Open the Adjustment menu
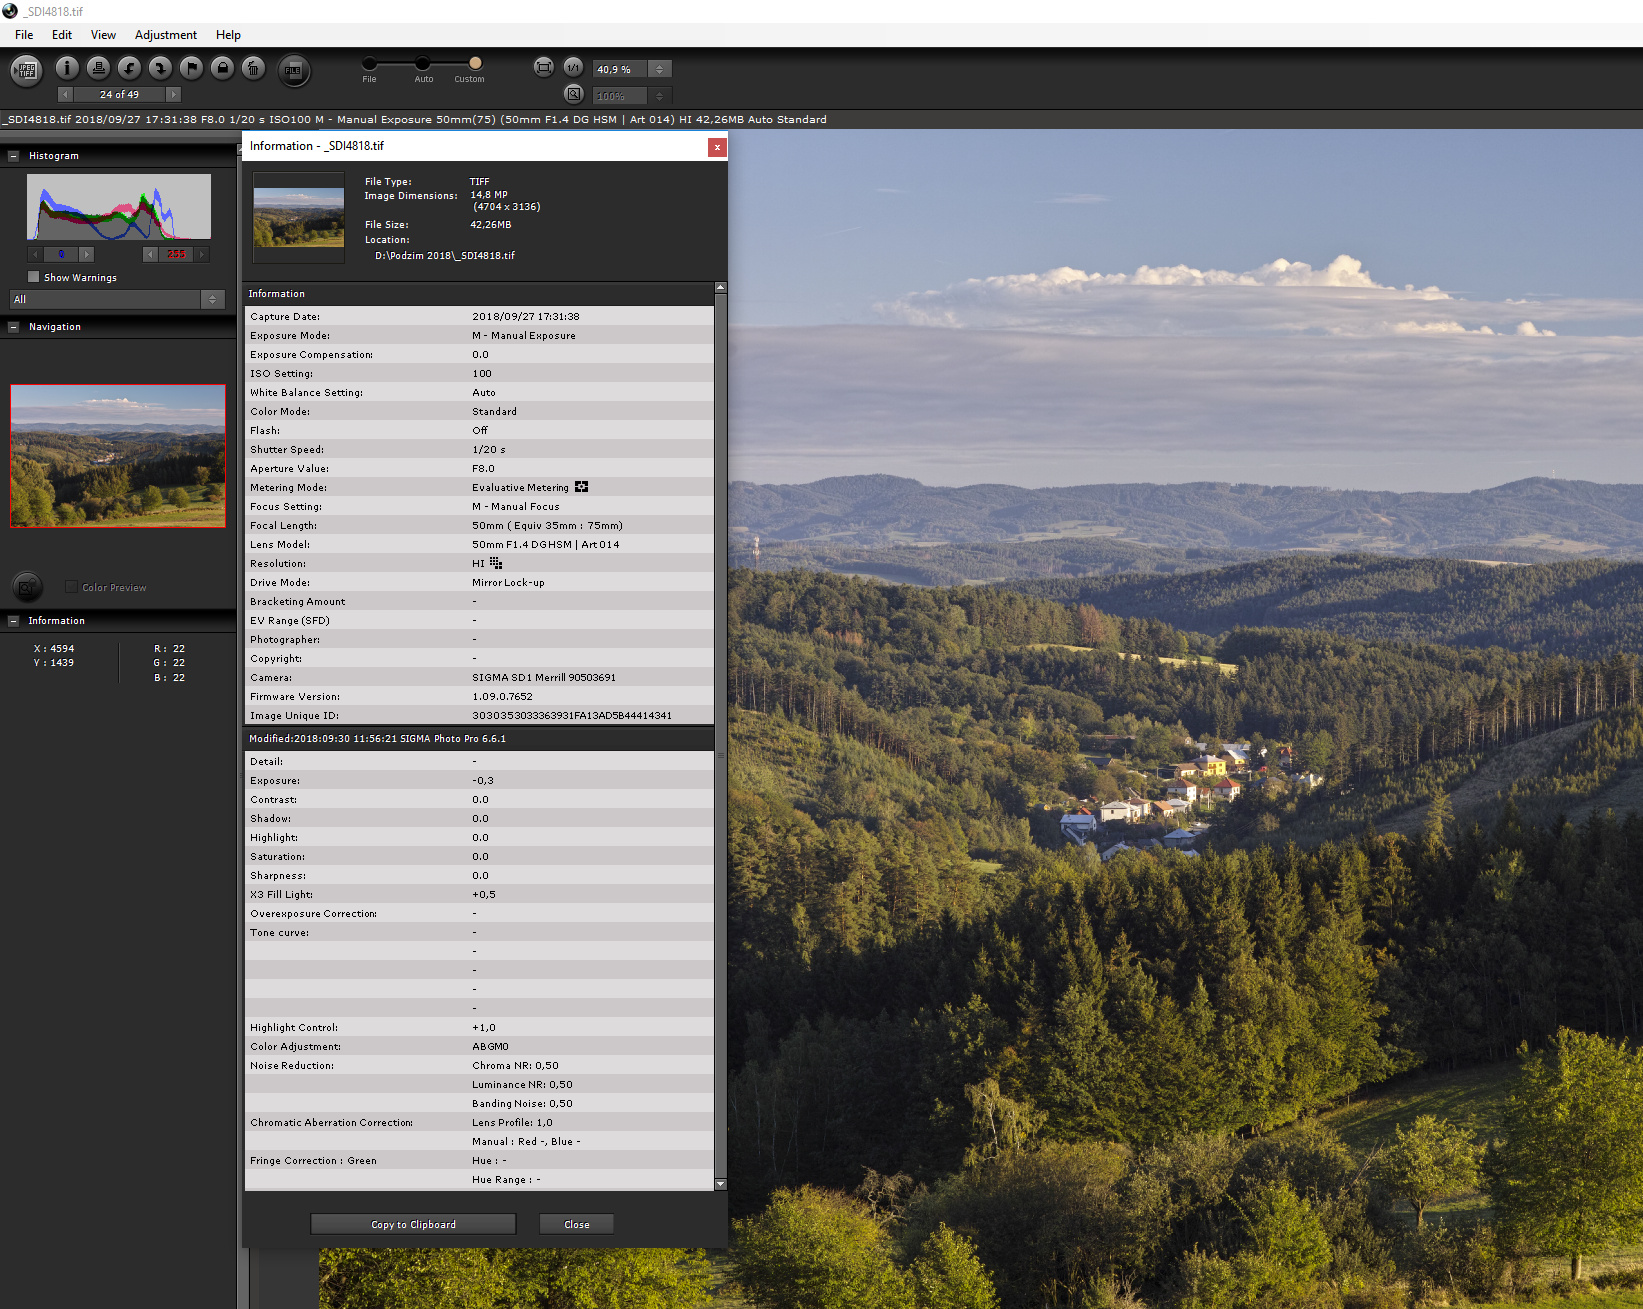Screen dimensions: 1643x1309 click(165, 35)
